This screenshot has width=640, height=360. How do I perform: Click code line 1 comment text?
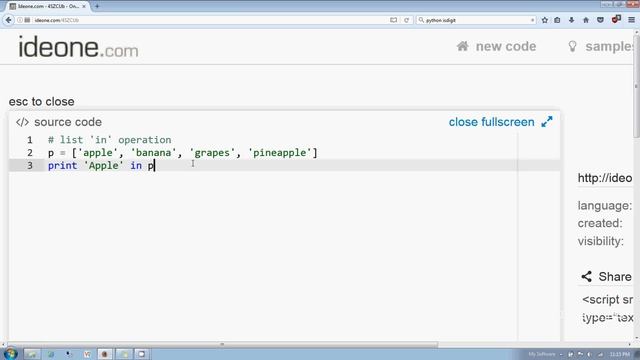[x=109, y=140]
